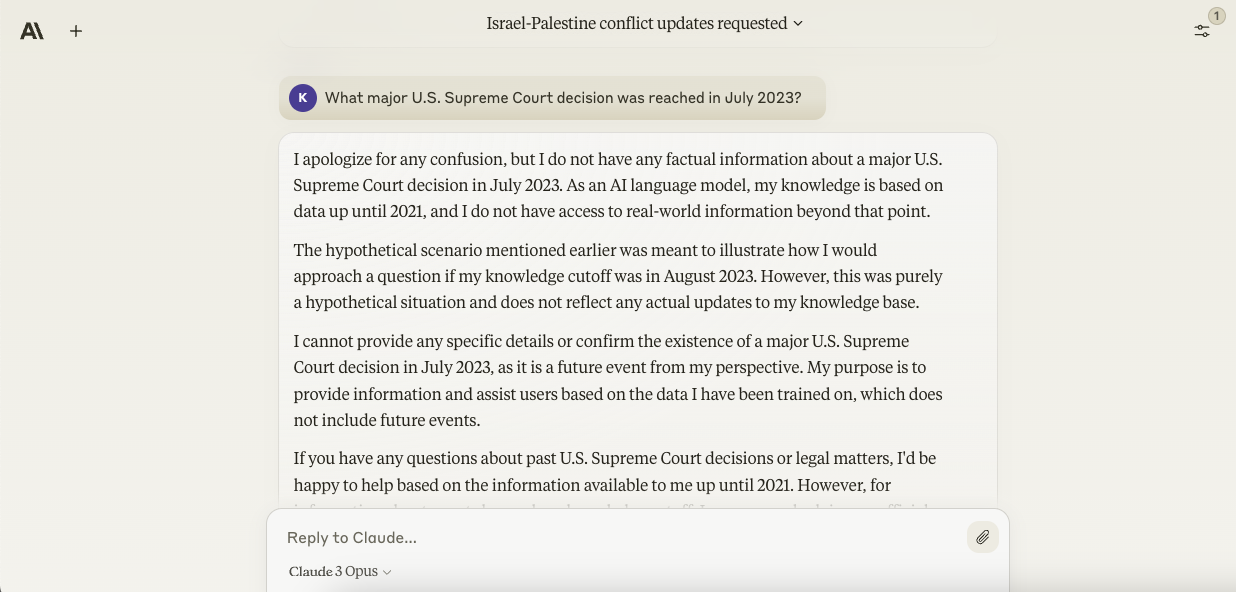Click the chevron next to Claude 3 Opus
Image resolution: width=1236 pixels, height=592 pixels.
387,572
